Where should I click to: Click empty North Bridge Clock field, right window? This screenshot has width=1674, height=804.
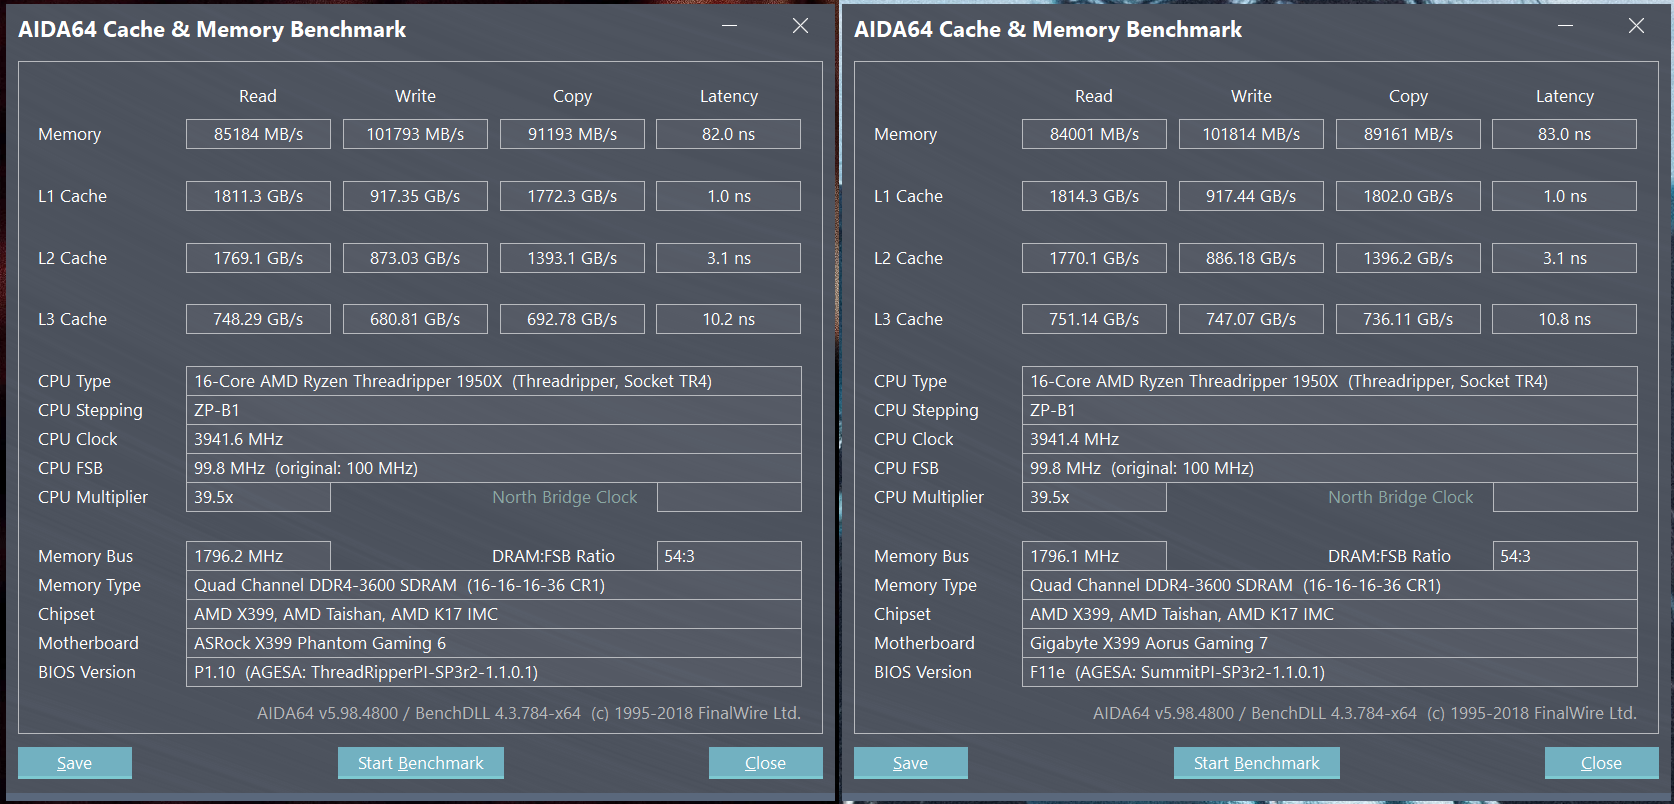(x=1565, y=497)
